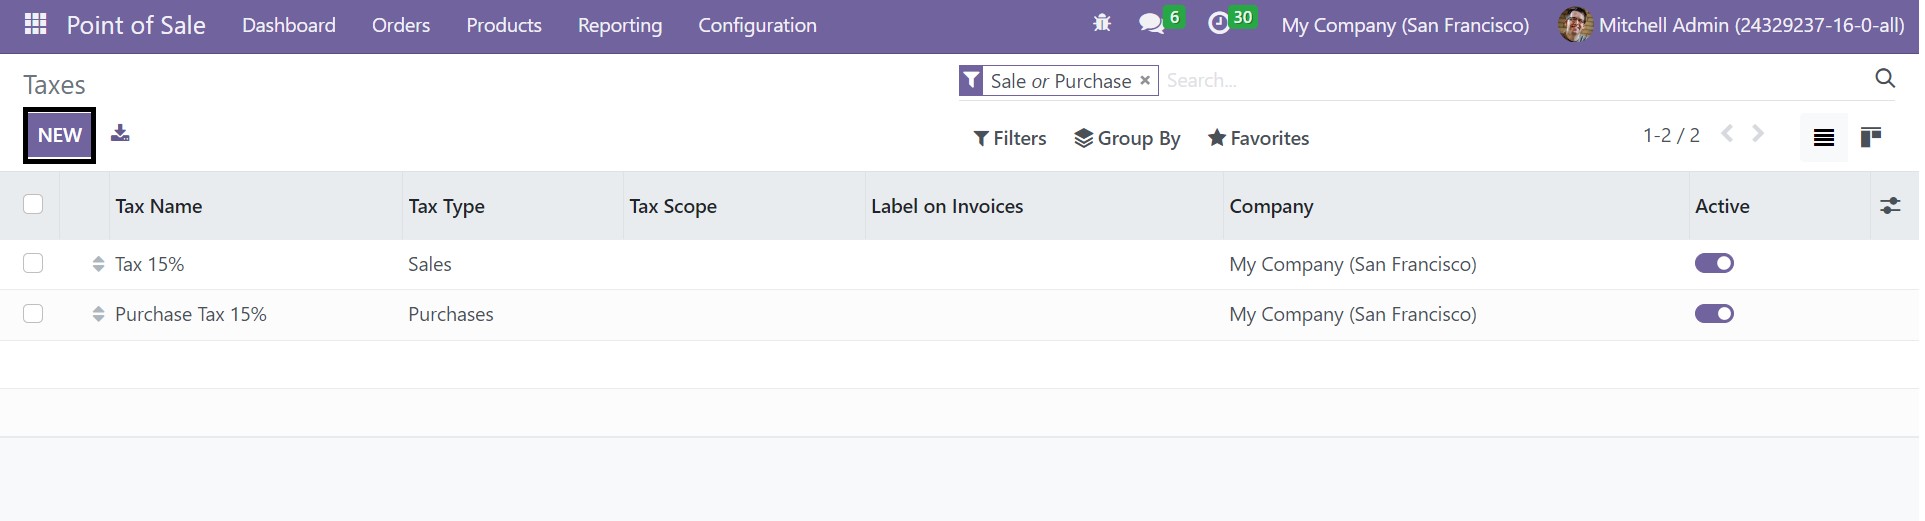Viewport: 1925px width, 521px height.
Task: Switch to list view
Action: click(1823, 137)
